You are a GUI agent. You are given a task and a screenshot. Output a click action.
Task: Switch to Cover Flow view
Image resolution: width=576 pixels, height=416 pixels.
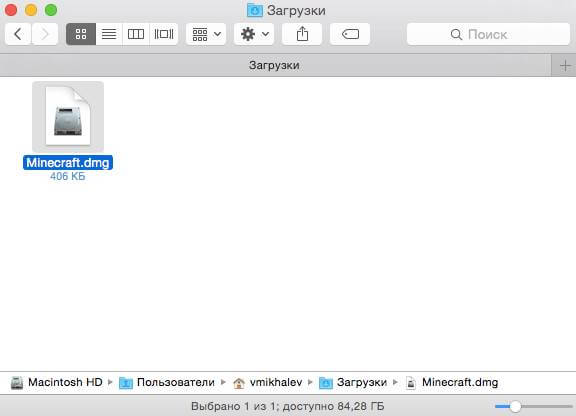pos(164,34)
